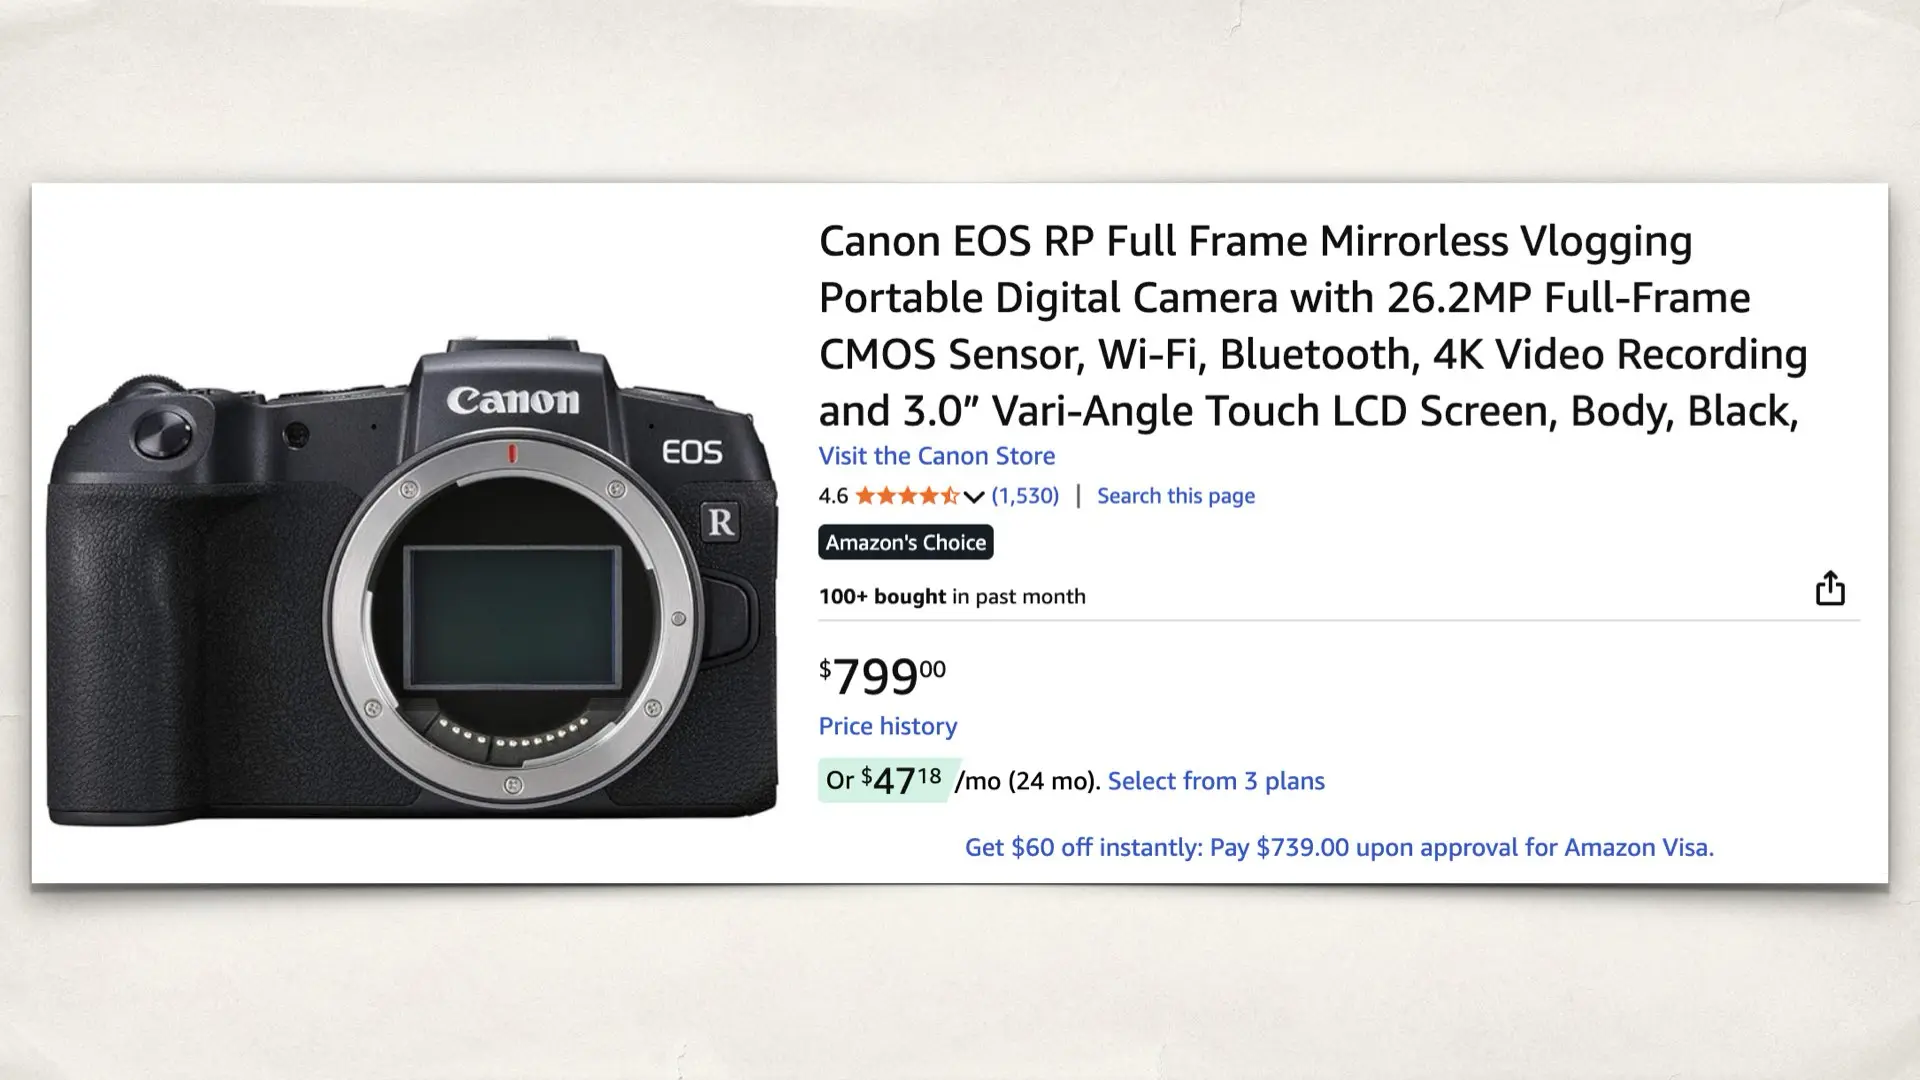Open "Select from 3 plans" financing options
1920x1080 pixels.
coord(1216,781)
